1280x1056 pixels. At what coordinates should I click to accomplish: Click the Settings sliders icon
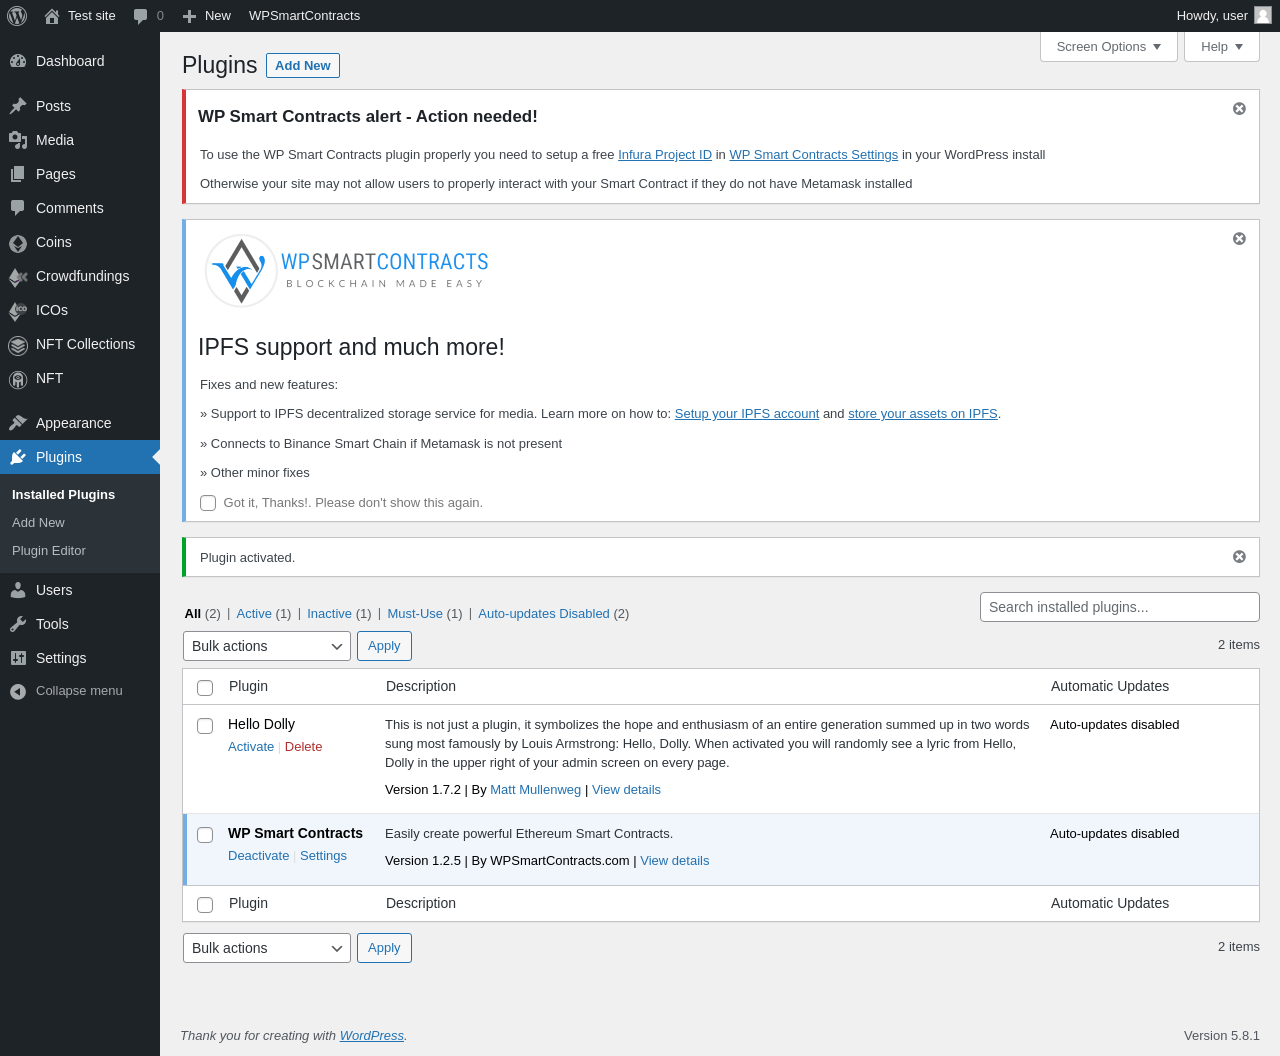pos(18,658)
